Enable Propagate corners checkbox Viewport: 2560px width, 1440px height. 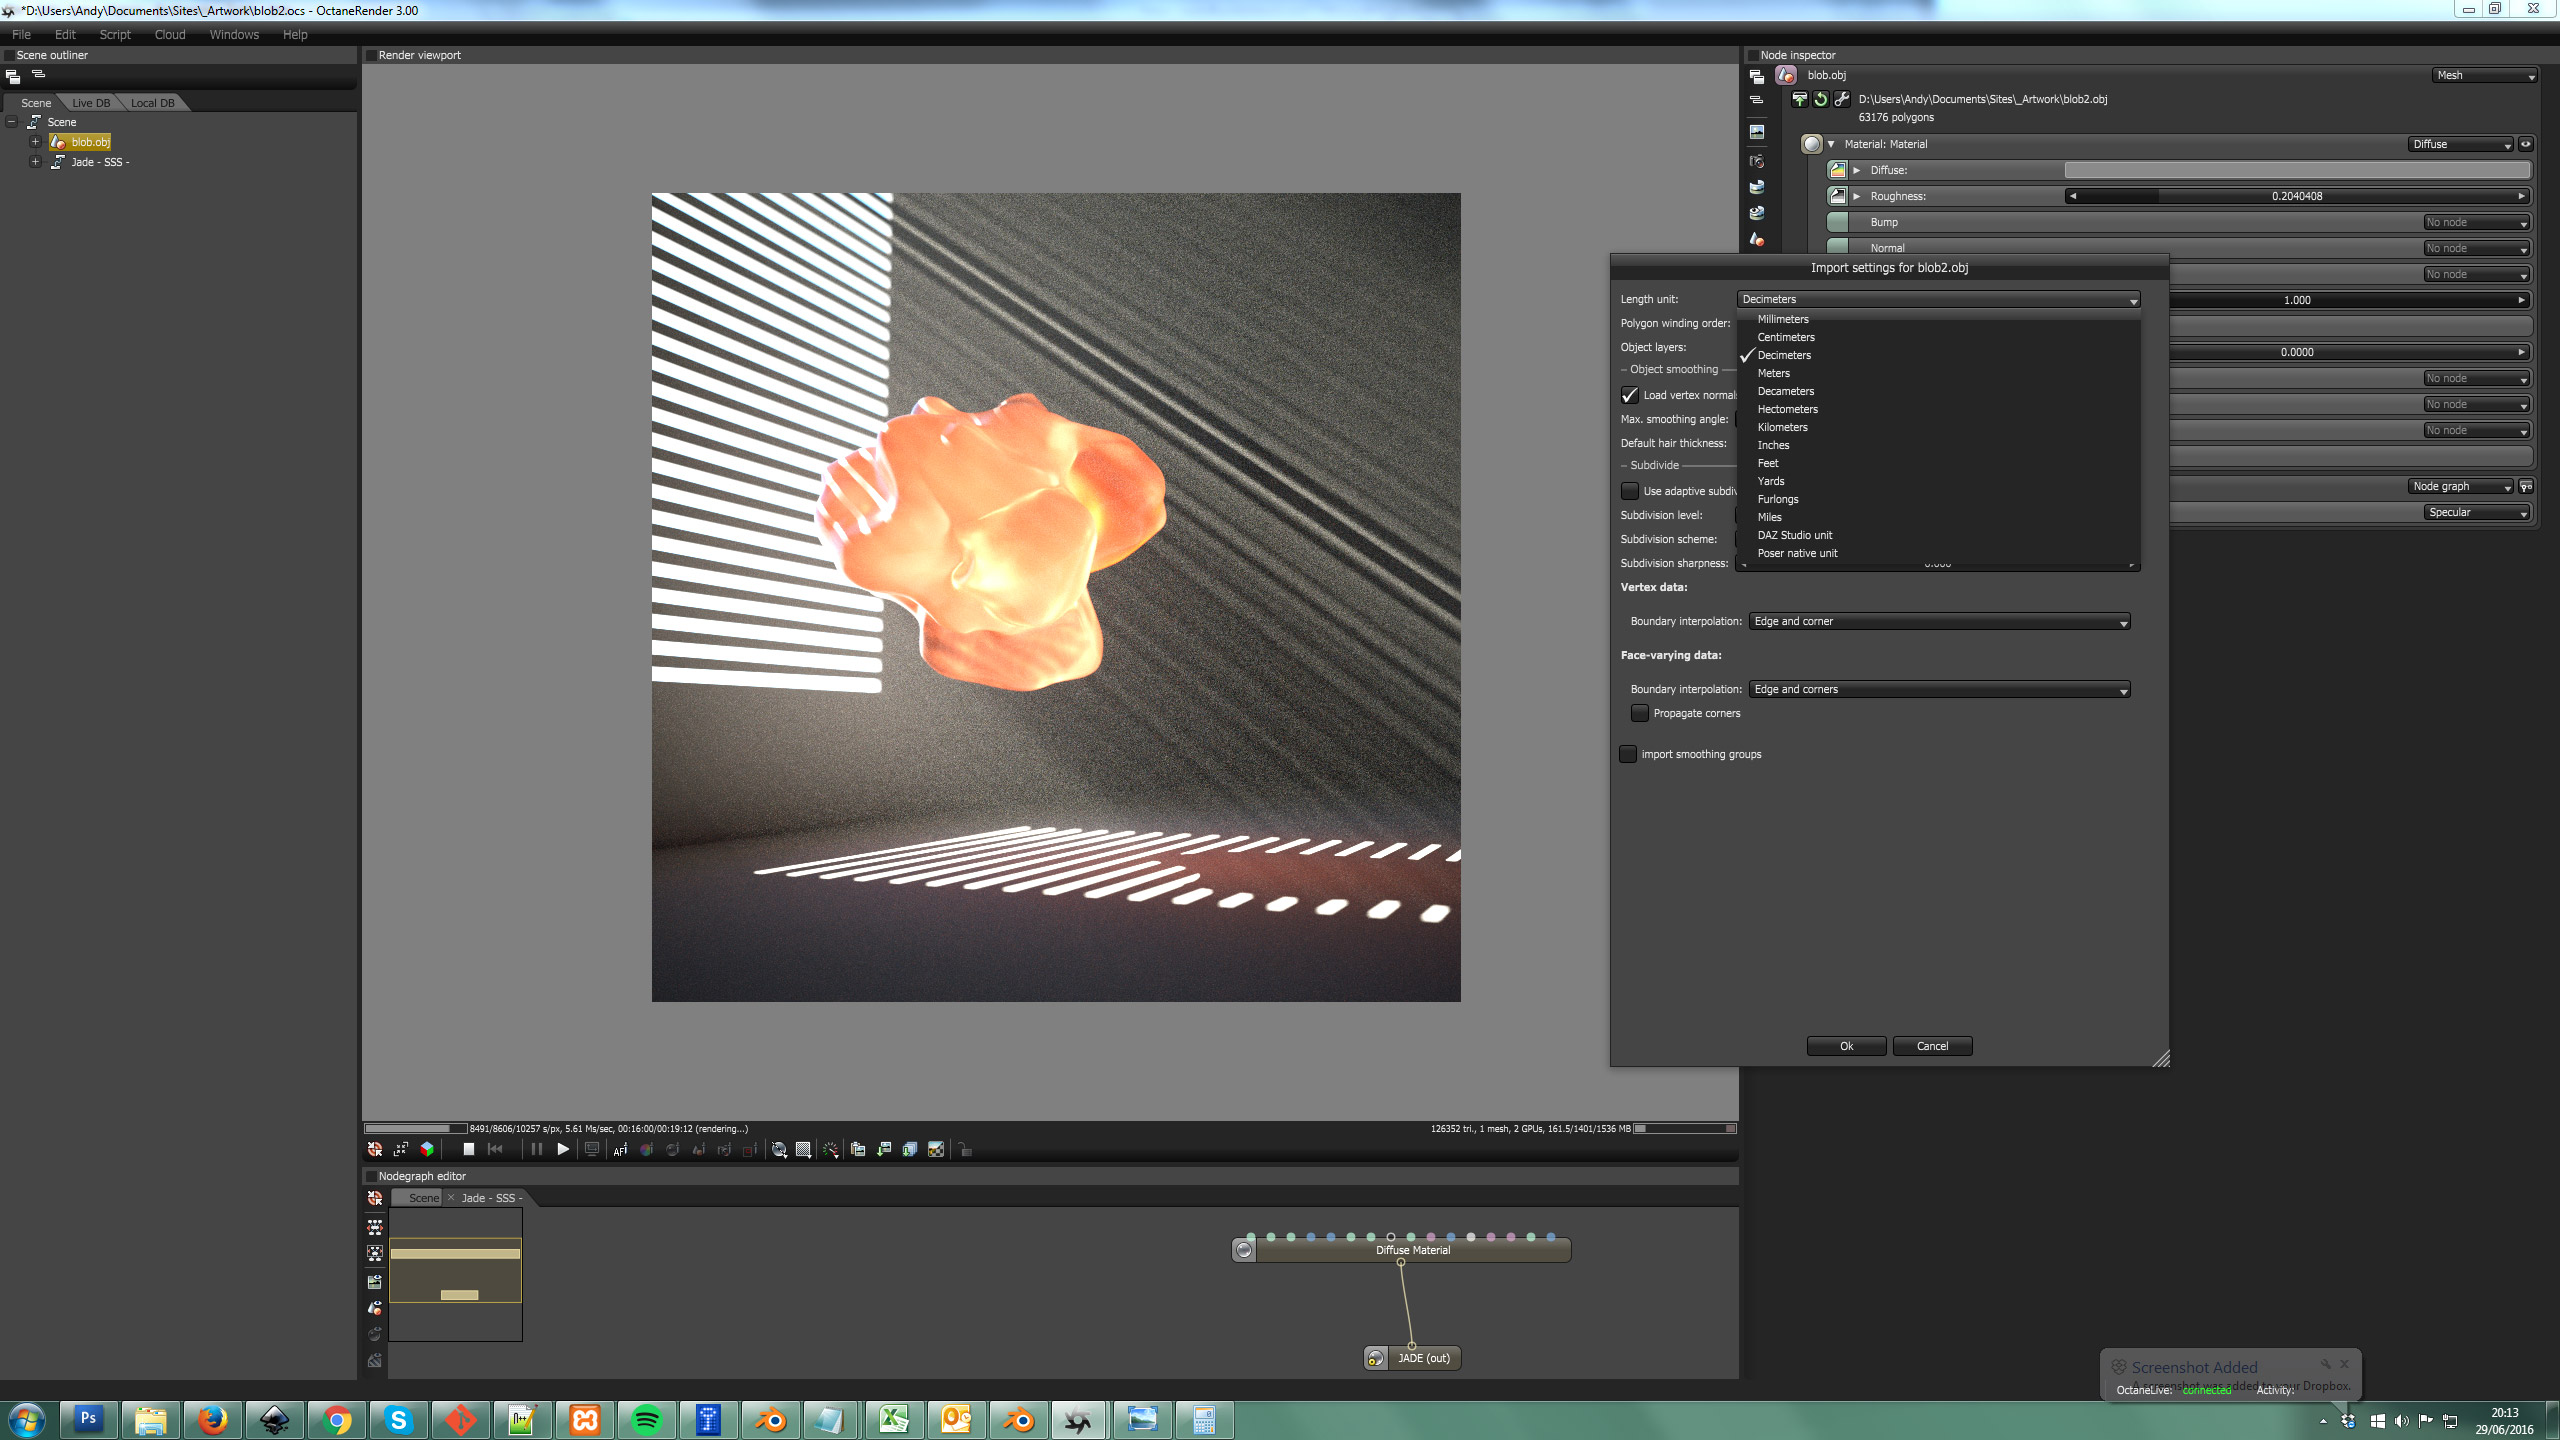click(x=1640, y=713)
